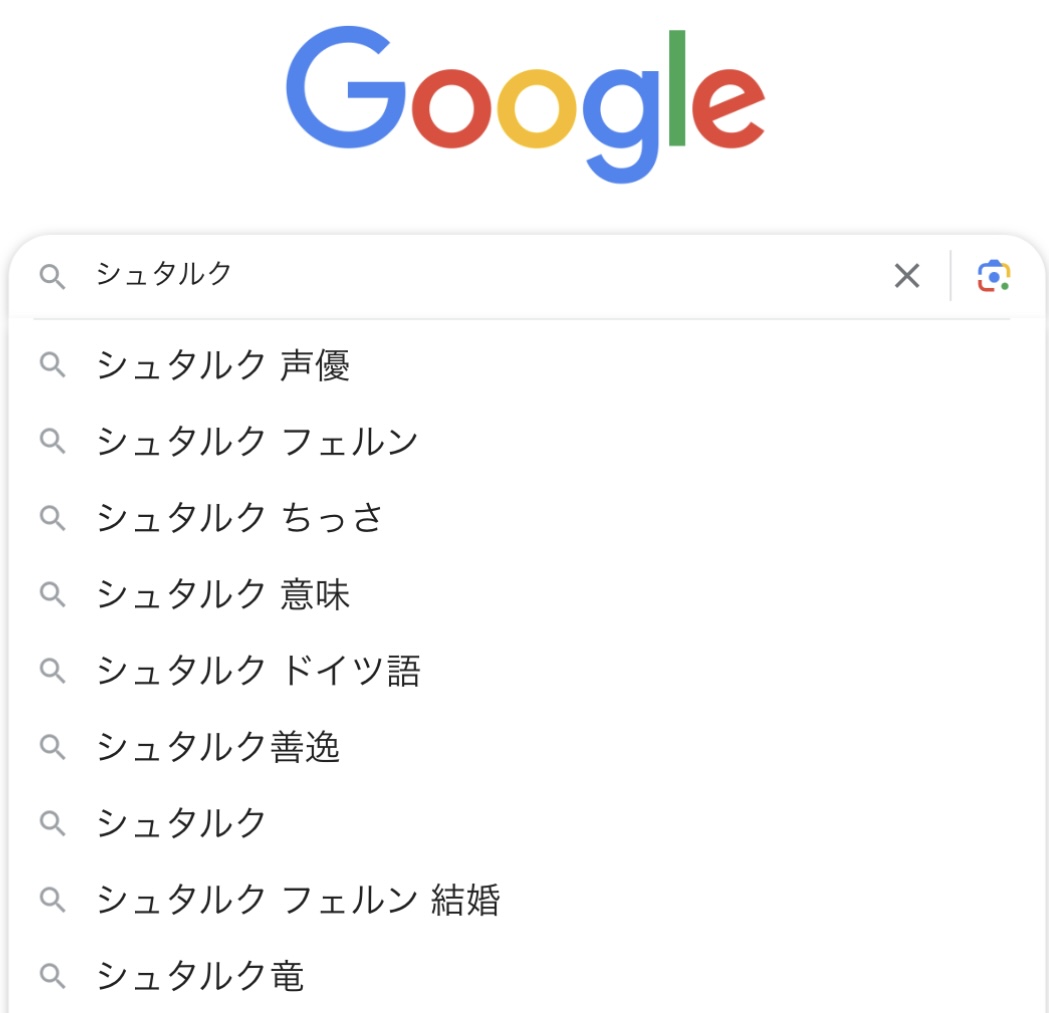Select suggestion シュタルク フェルン
The image size is (1049, 1013).
257,441
